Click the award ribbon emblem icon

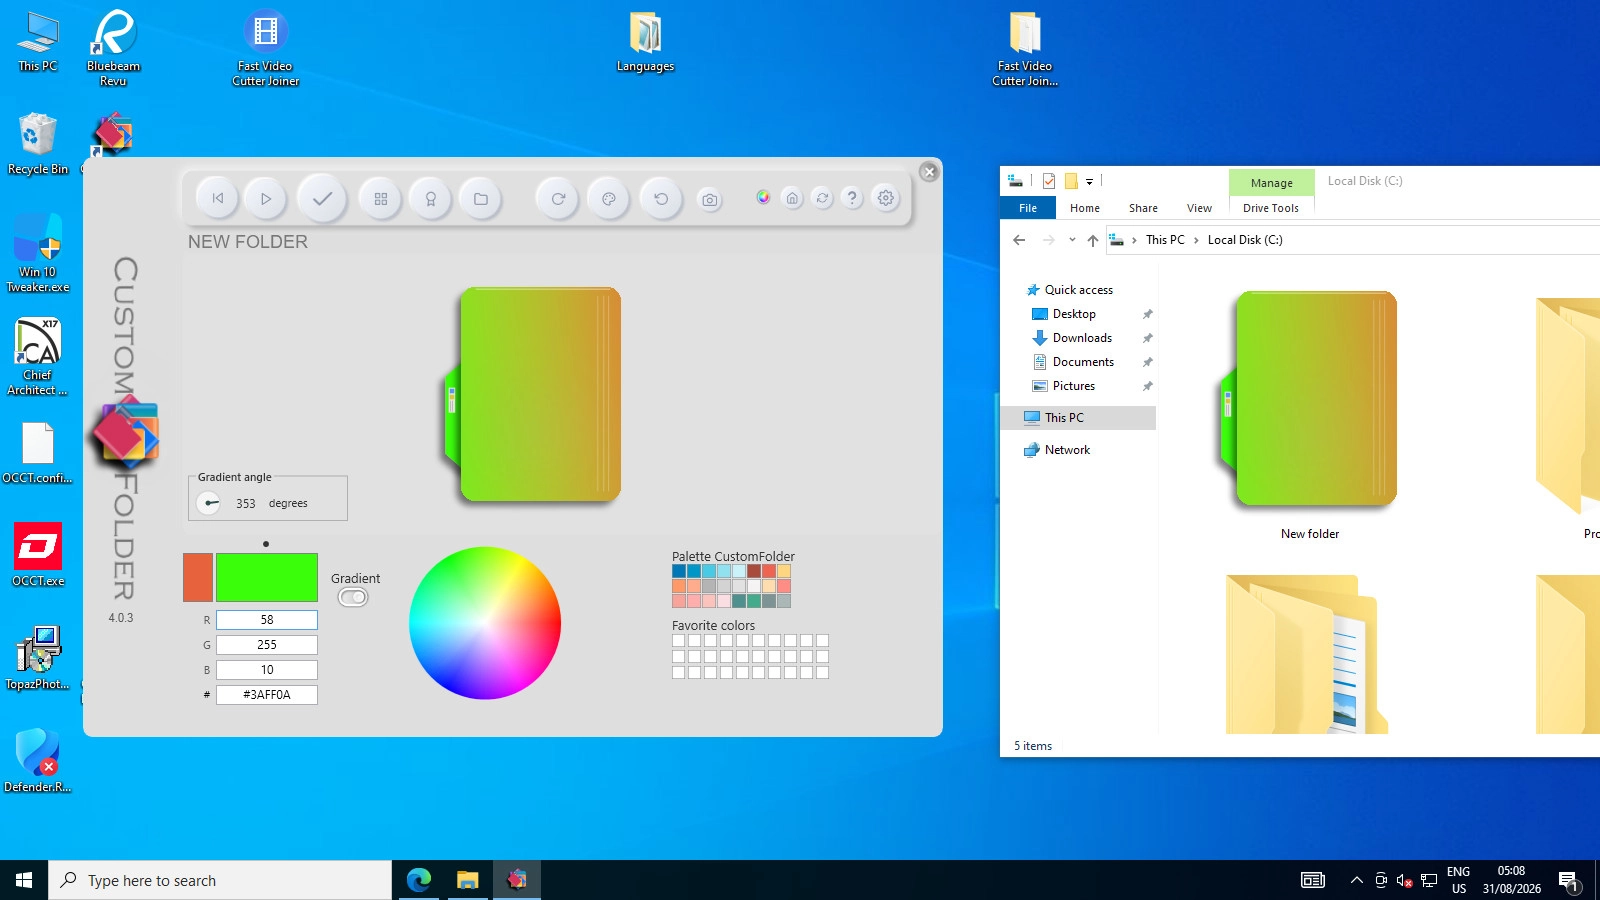tap(431, 198)
